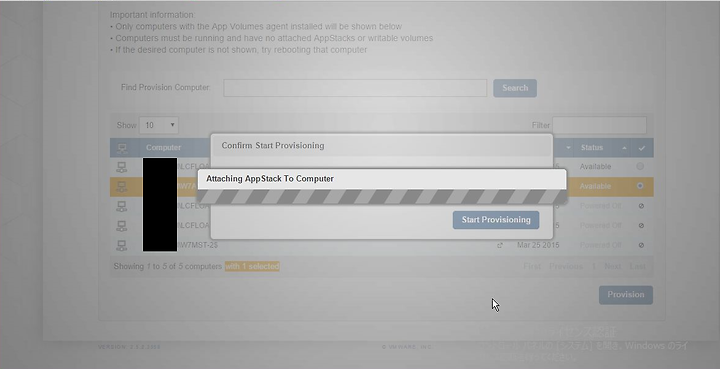Click the Attaching AppStack To Computer message
This screenshot has height=369, width=720.
tap(270, 179)
